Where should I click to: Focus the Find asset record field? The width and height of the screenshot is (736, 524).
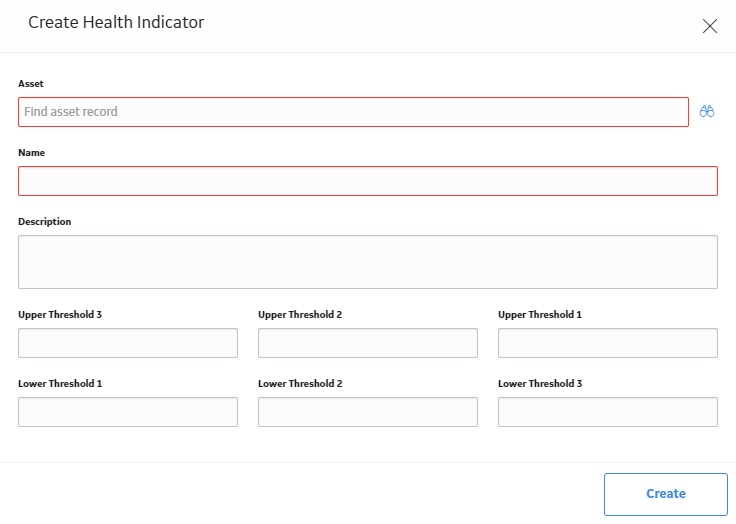tap(353, 112)
